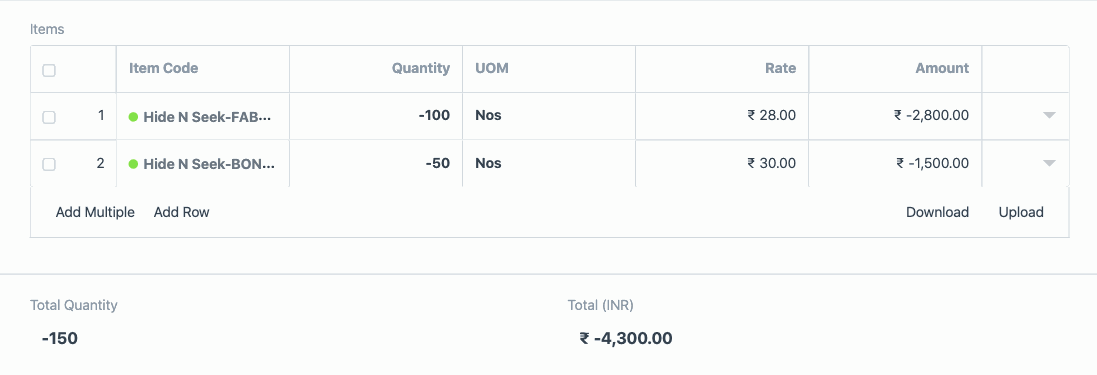
Task: Expand row 2 dropdown arrow
Action: [x=1049, y=163]
